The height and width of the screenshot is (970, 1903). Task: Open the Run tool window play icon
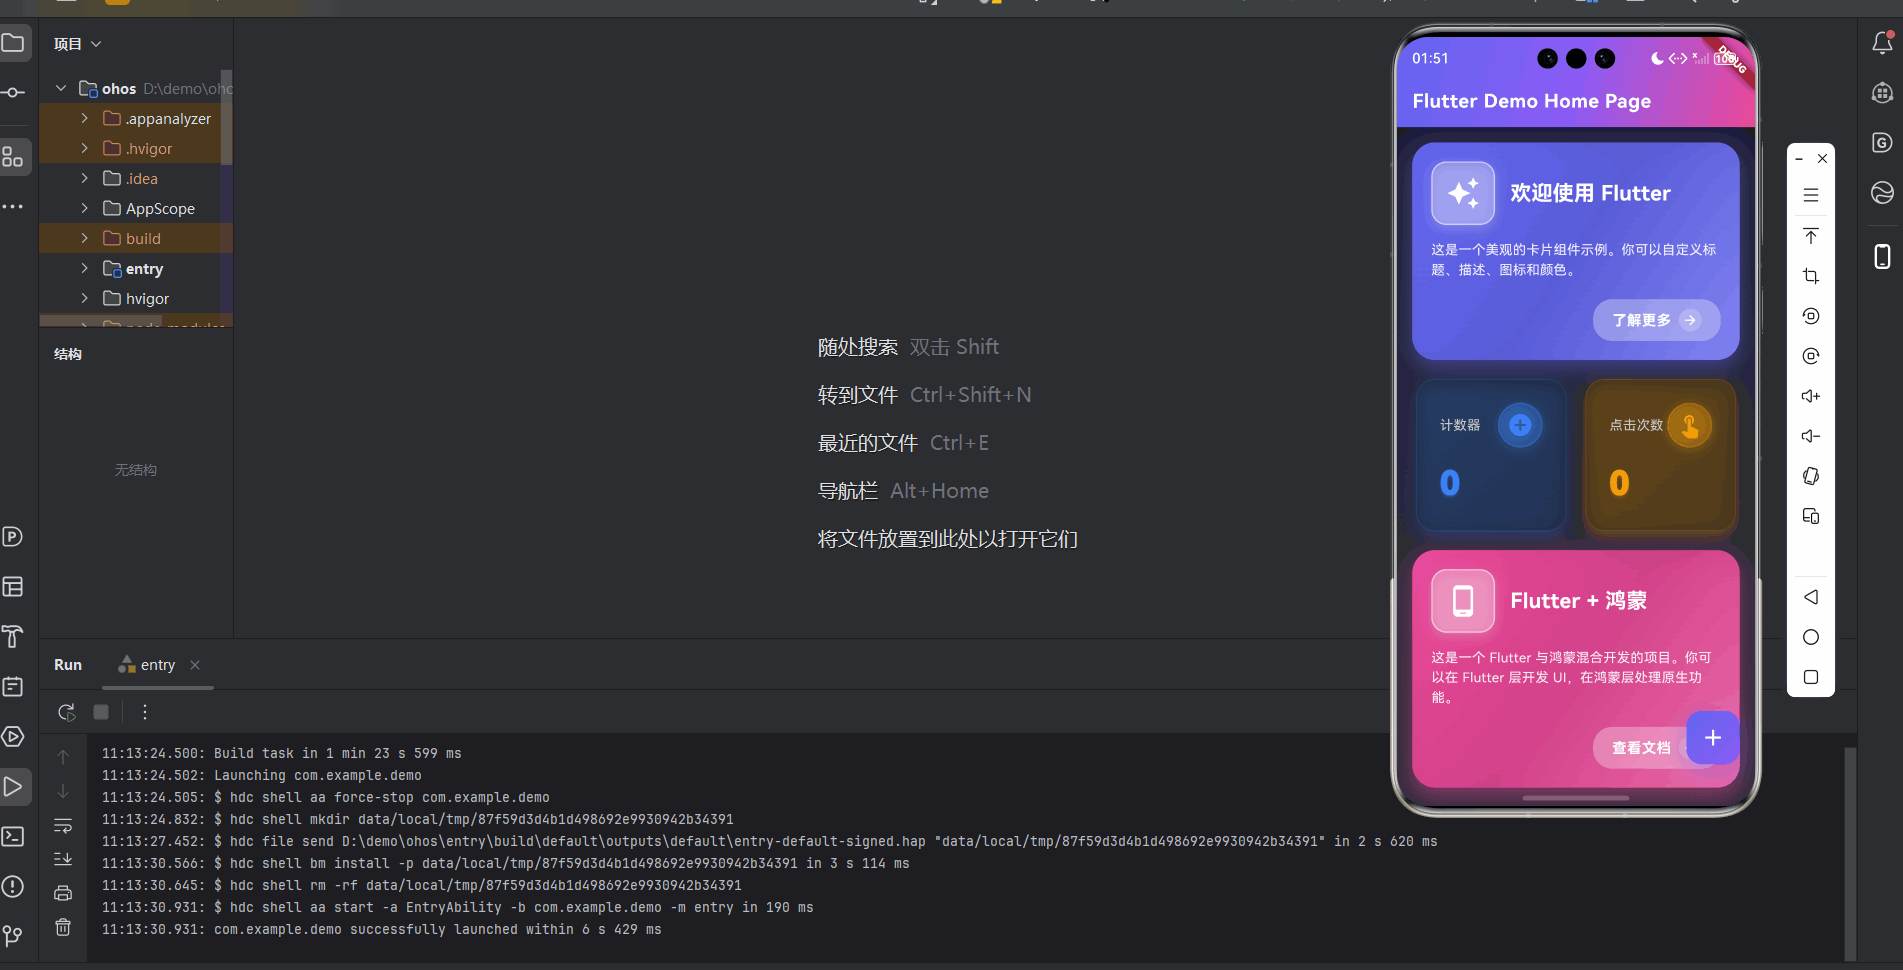[x=13, y=787]
